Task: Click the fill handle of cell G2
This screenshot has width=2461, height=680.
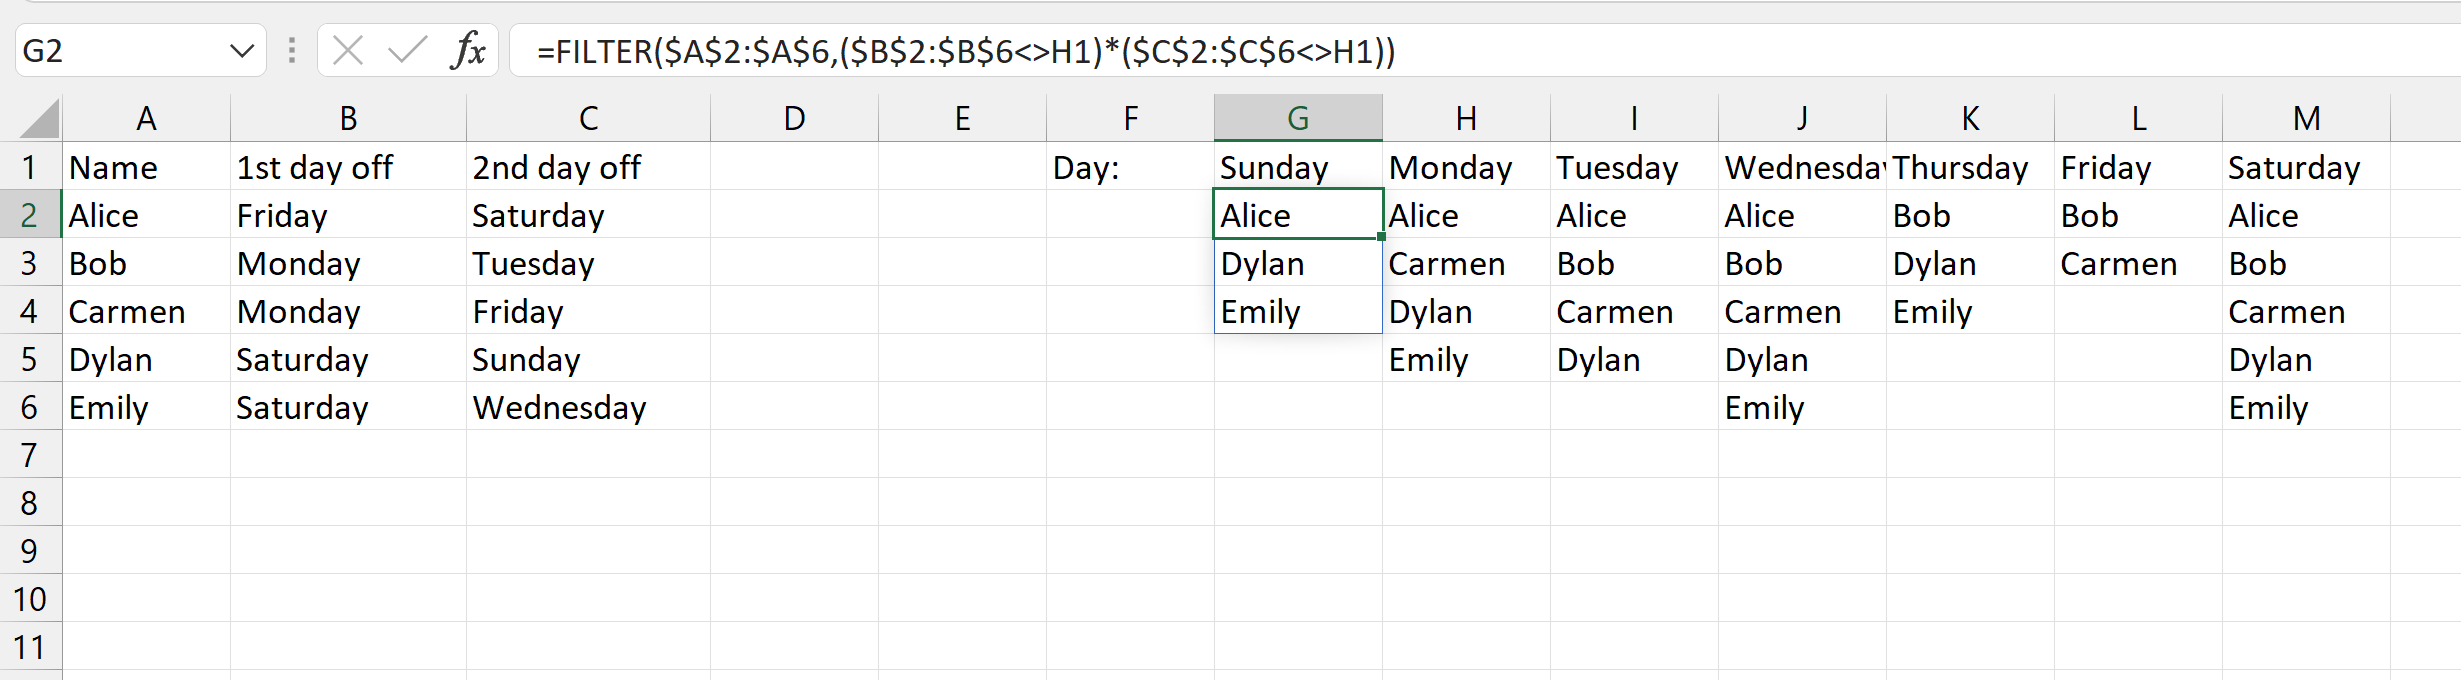Action: (x=1381, y=237)
